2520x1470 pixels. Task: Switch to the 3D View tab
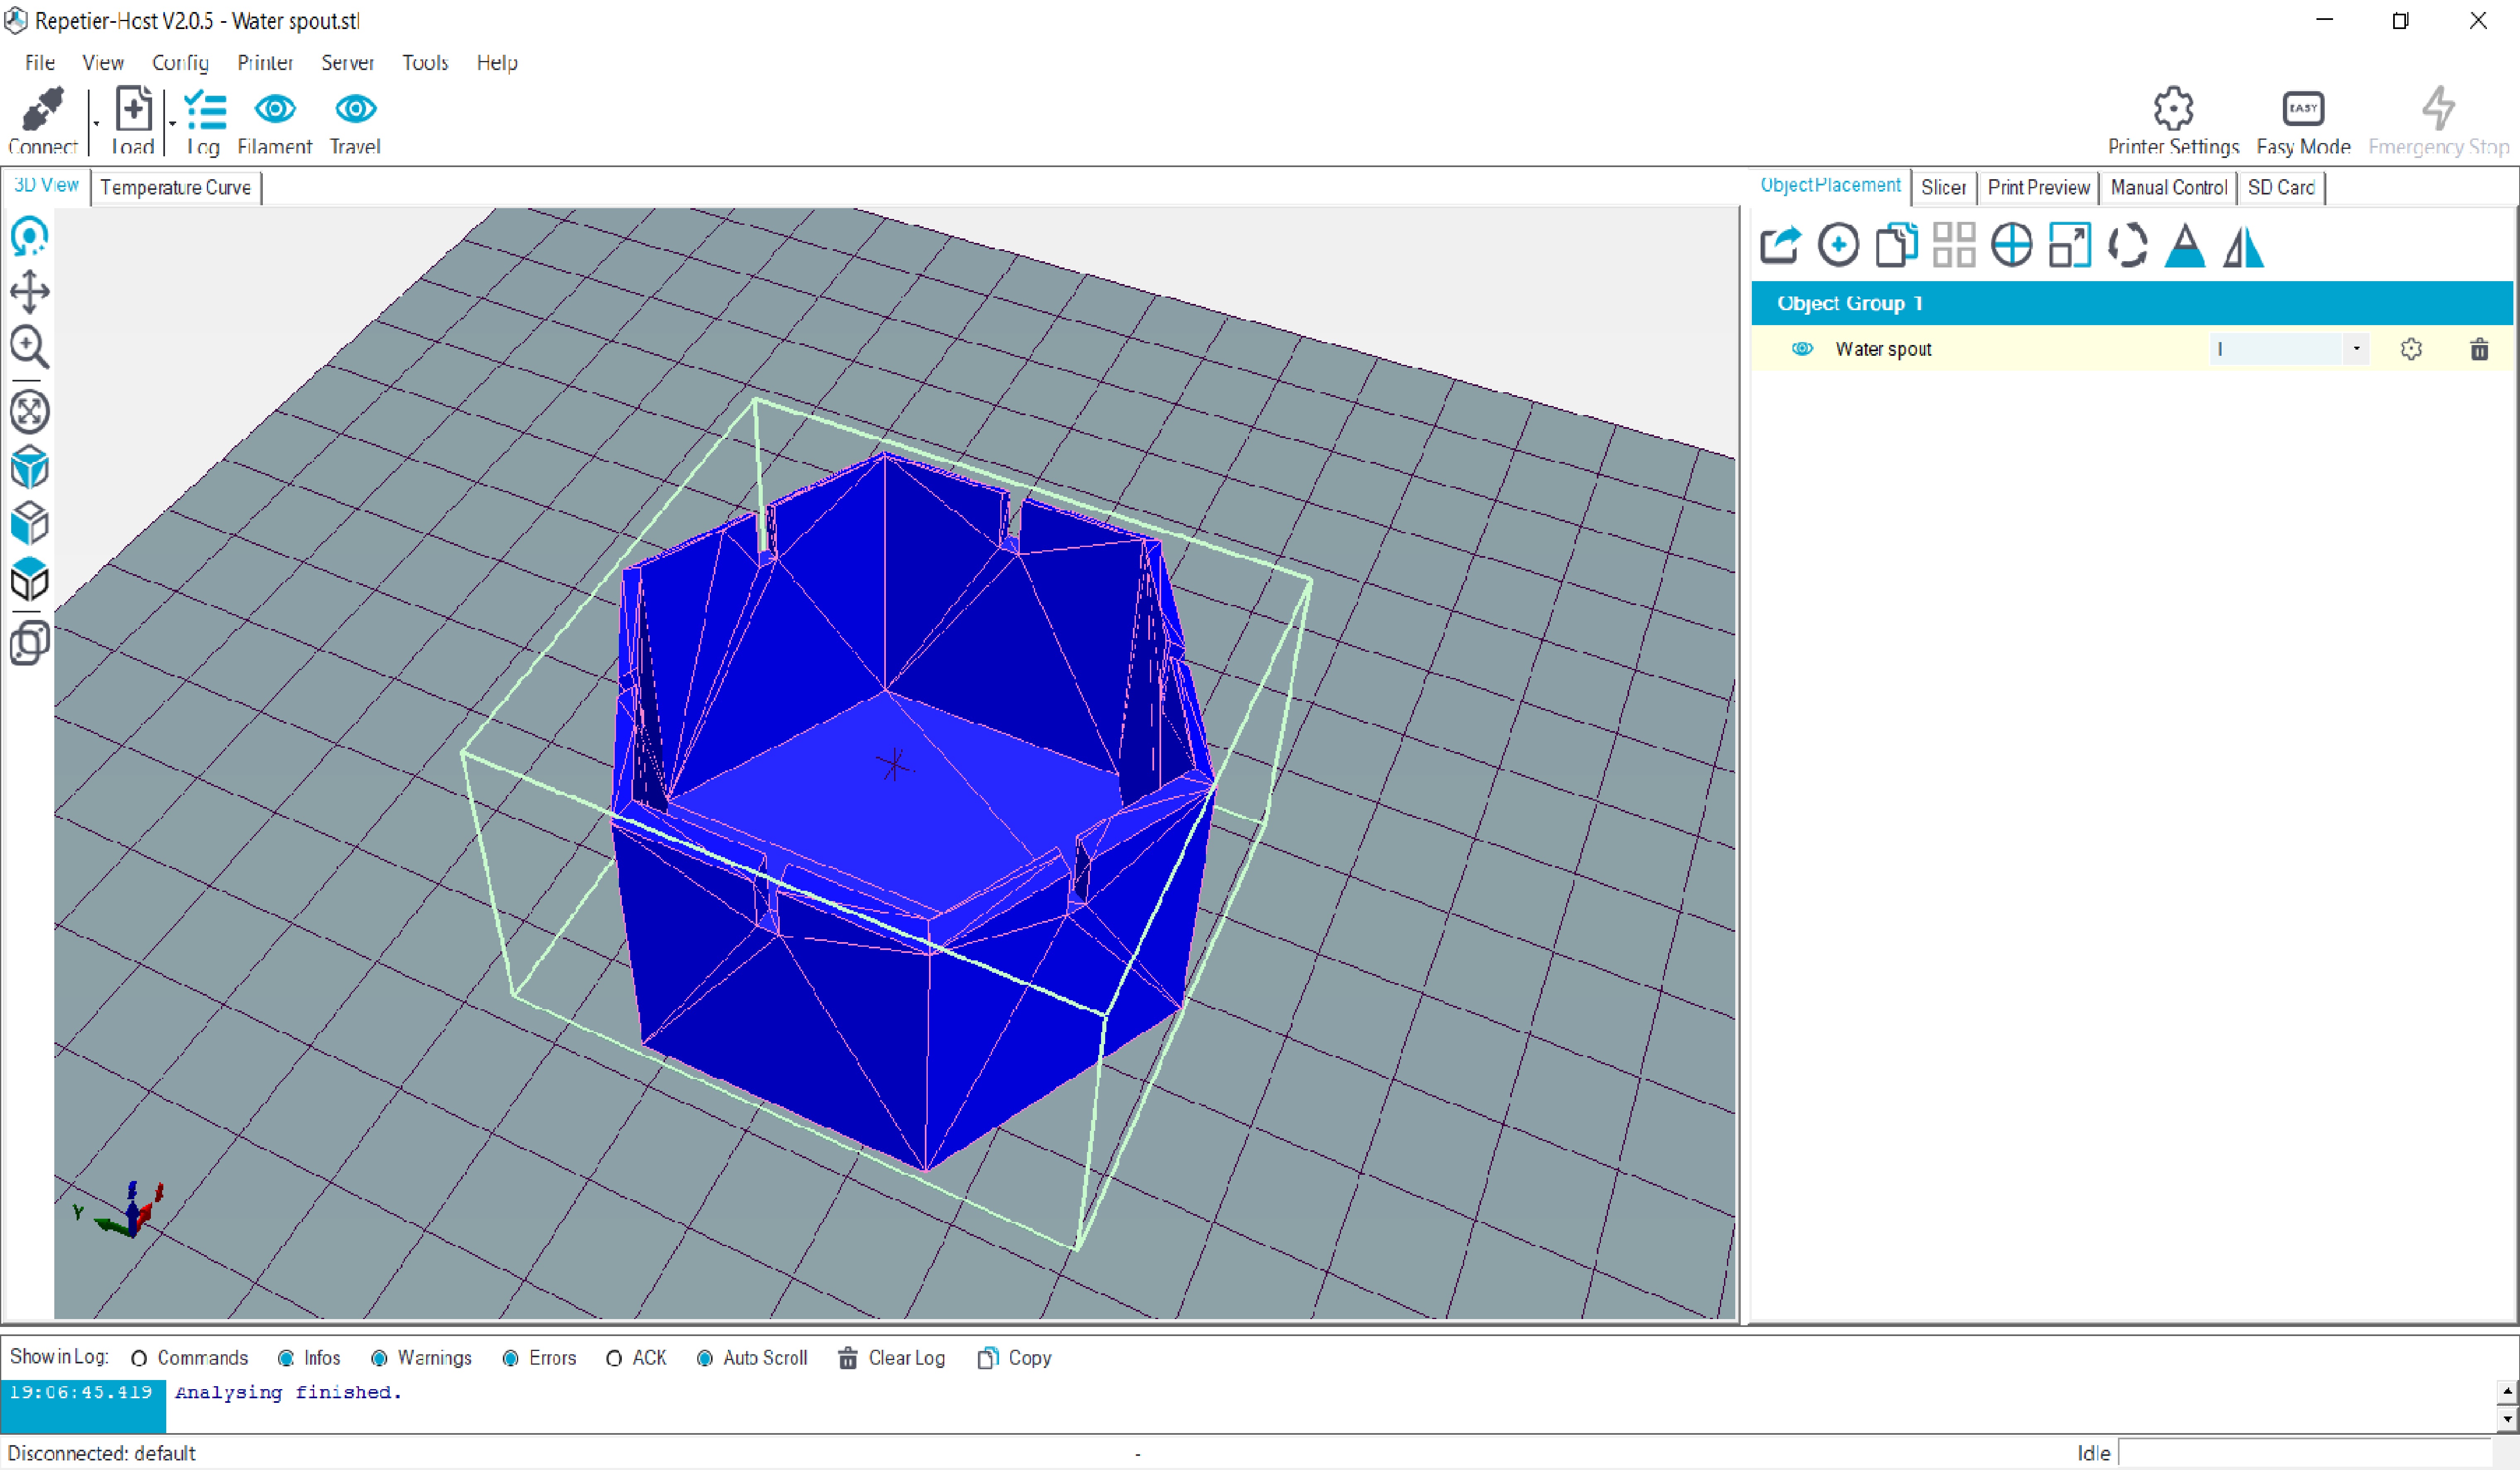click(x=46, y=186)
